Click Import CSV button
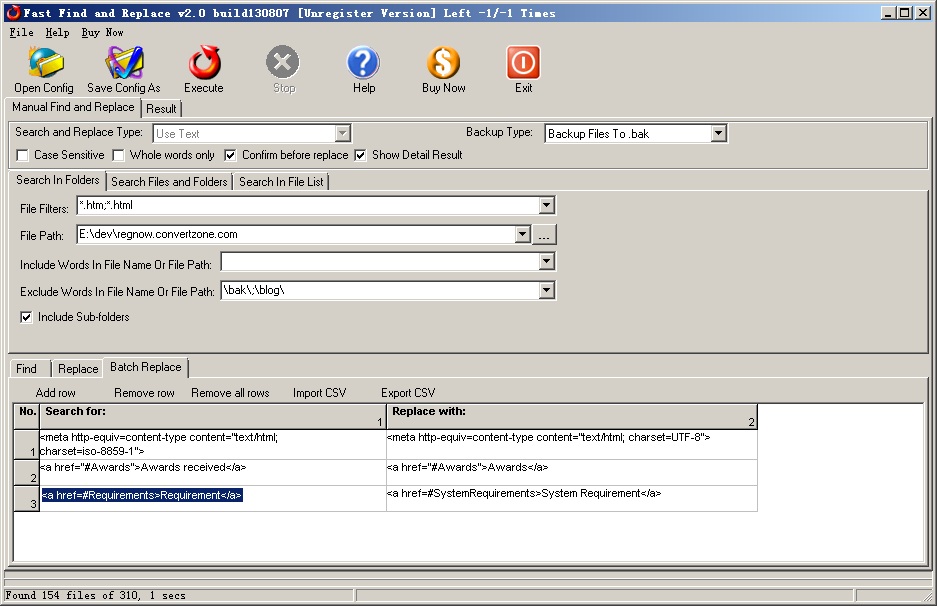This screenshot has width=937, height=606. pos(319,393)
